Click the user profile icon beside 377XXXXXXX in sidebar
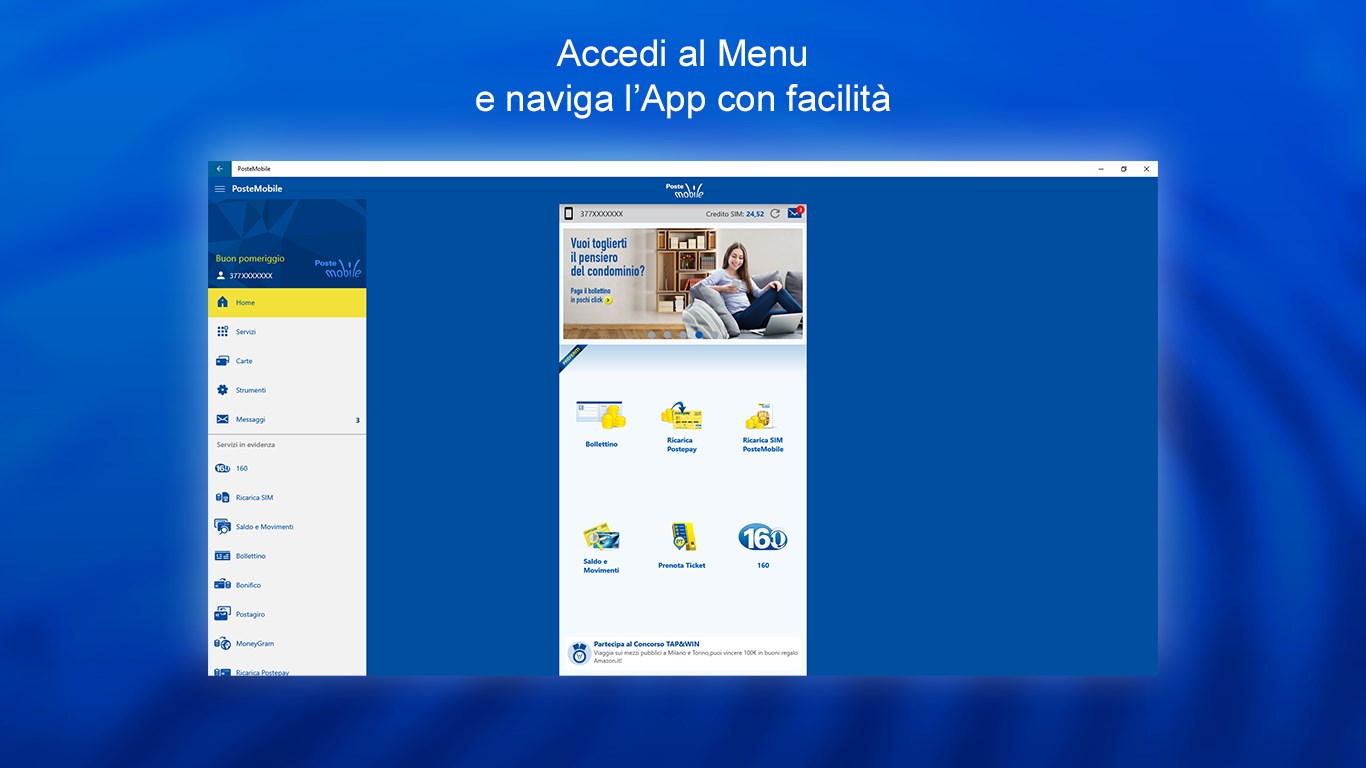The image size is (1366, 768). 221,275
